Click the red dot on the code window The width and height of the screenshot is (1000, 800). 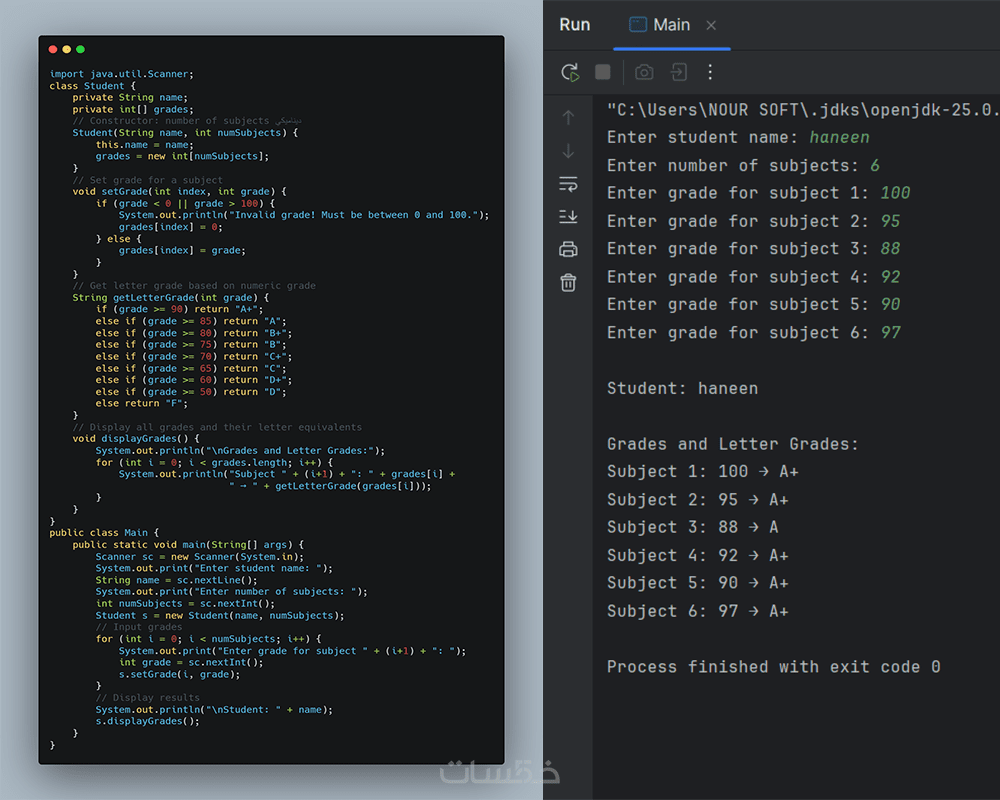click(53, 49)
